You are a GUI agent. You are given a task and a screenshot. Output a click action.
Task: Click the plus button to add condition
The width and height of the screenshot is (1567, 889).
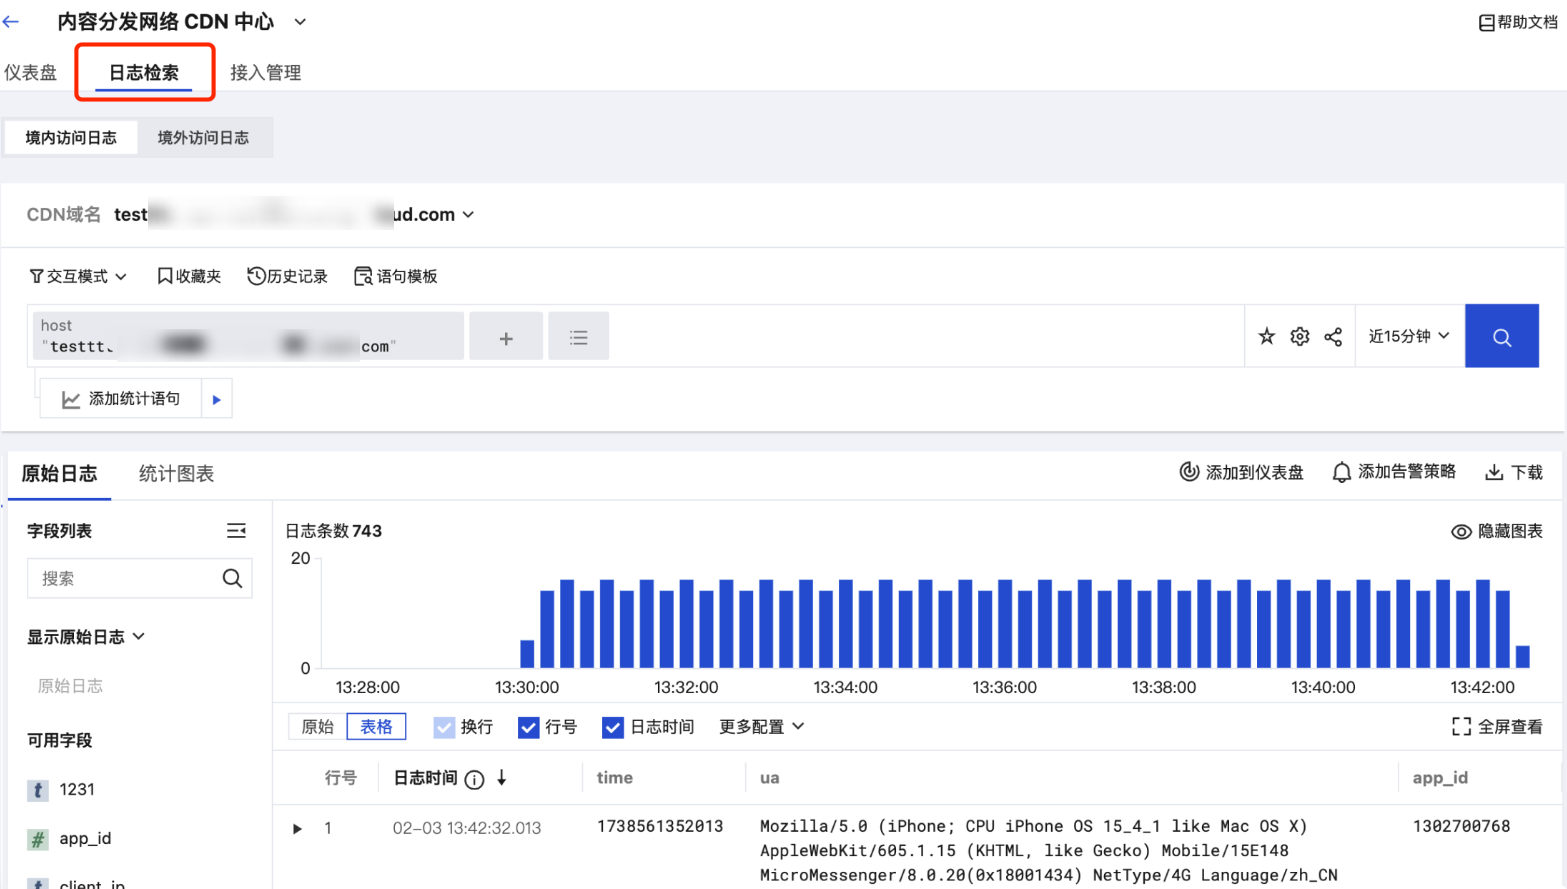[x=506, y=338]
